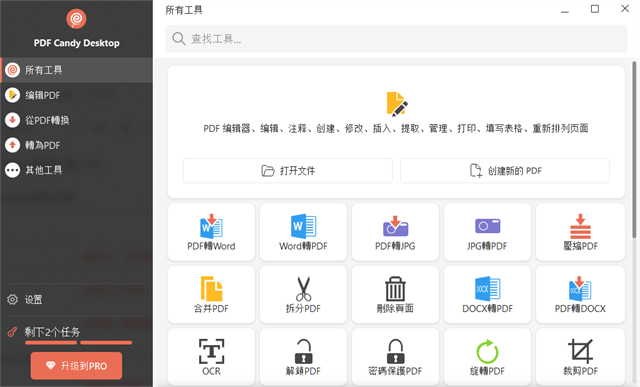Image resolution: width=640 pixels, height=387 pixels.
Task: Launch the OCR tool
Action: pyautogui.click(x=211, y=357)
